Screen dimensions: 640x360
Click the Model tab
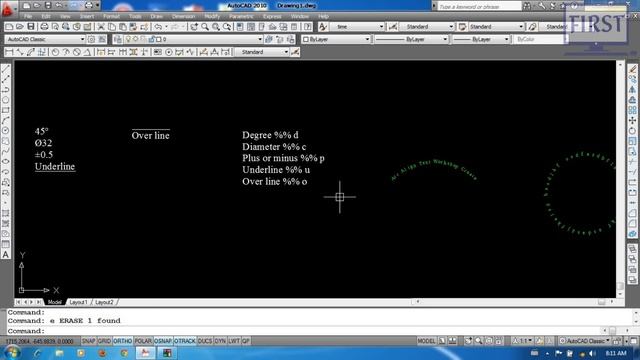click(x=54, y=302)
